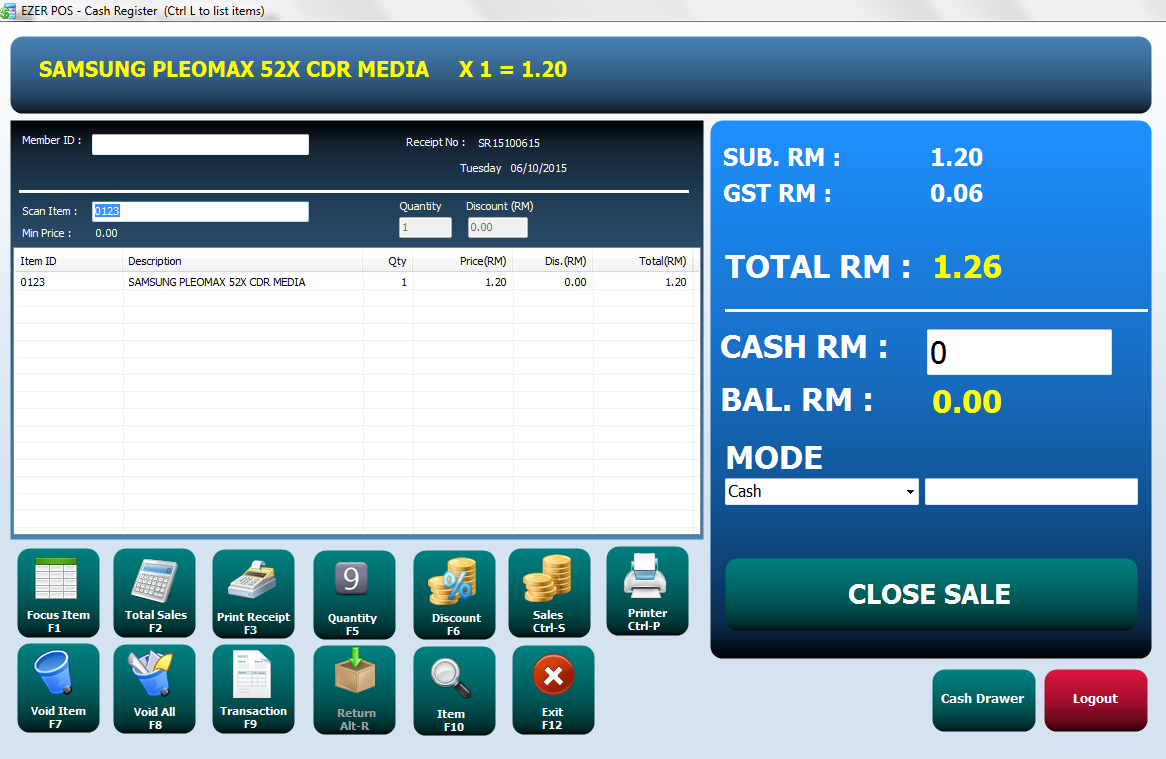Image resolution: width=1166 pixels, height=759 pixels.
Task: Click the Discount (RM) input box
Action: [497, 227]
